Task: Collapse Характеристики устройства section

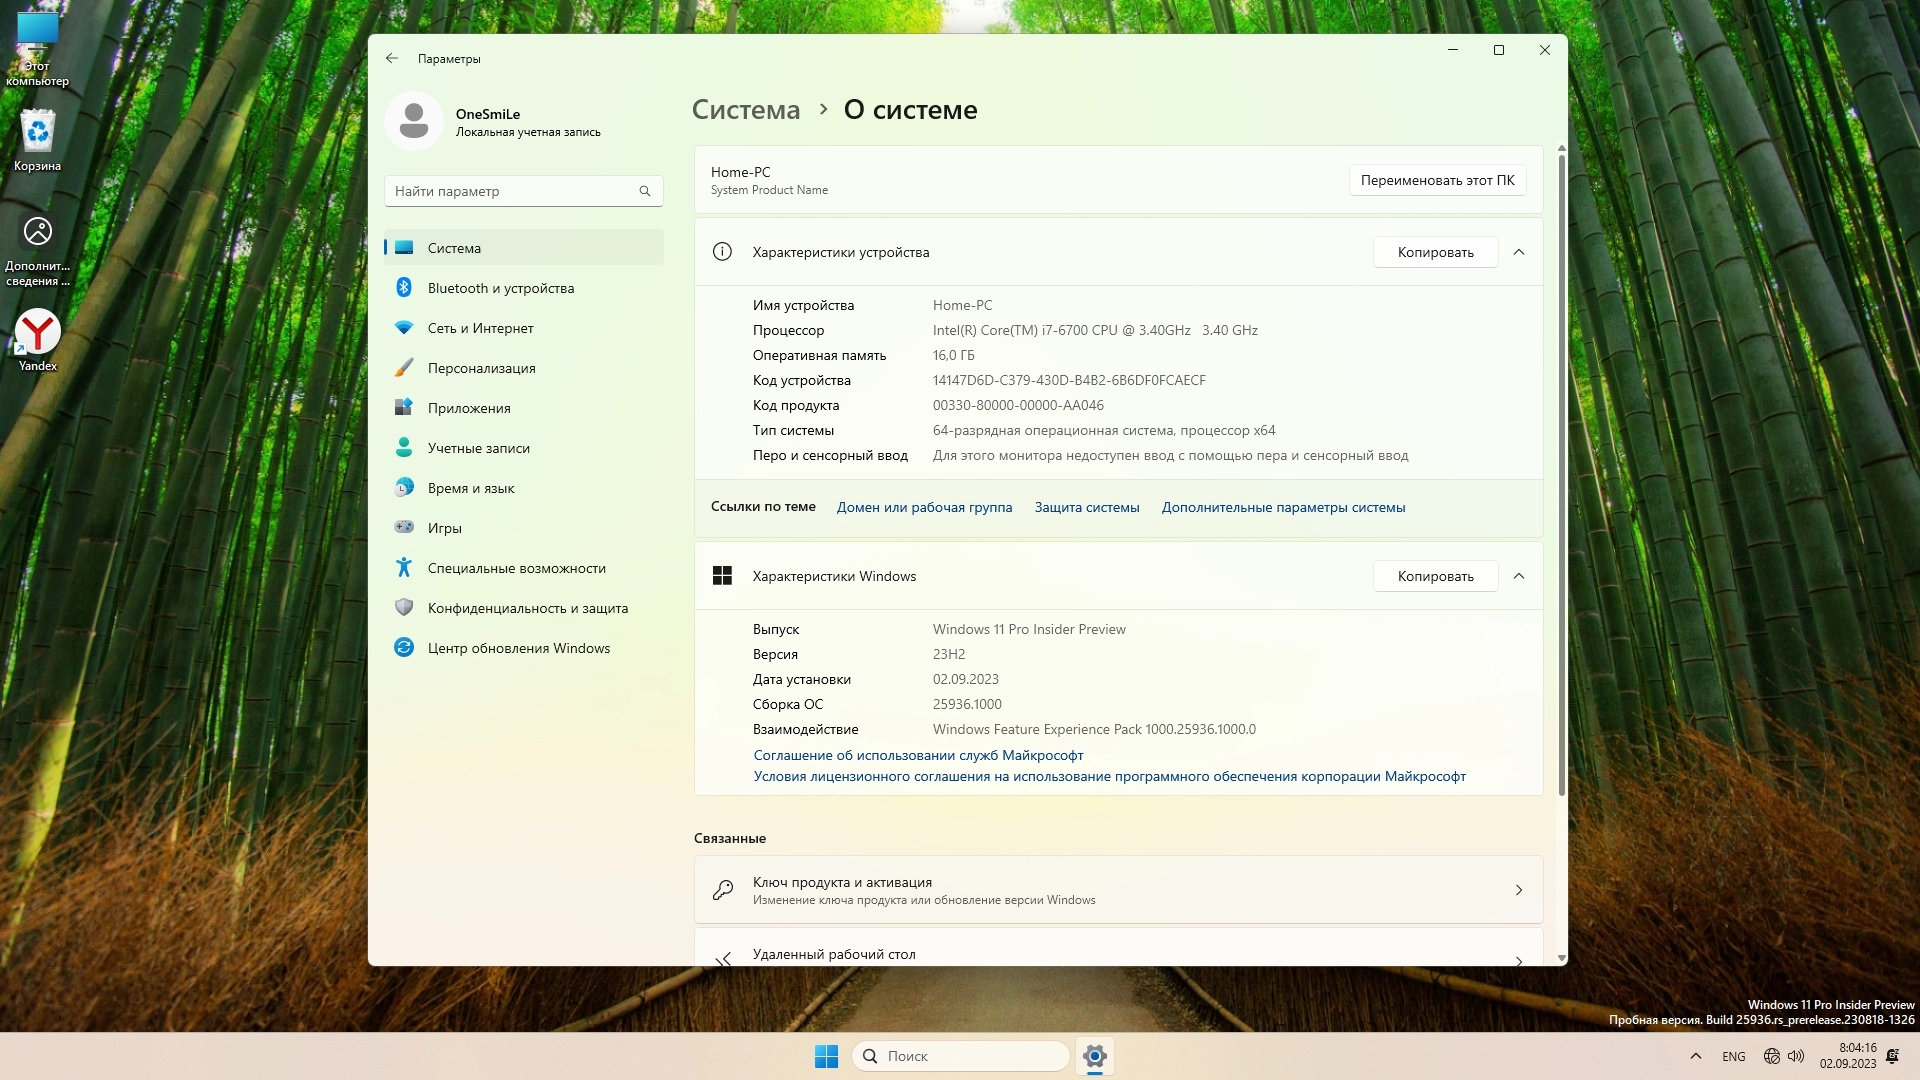Action: tap(1518, 252)
